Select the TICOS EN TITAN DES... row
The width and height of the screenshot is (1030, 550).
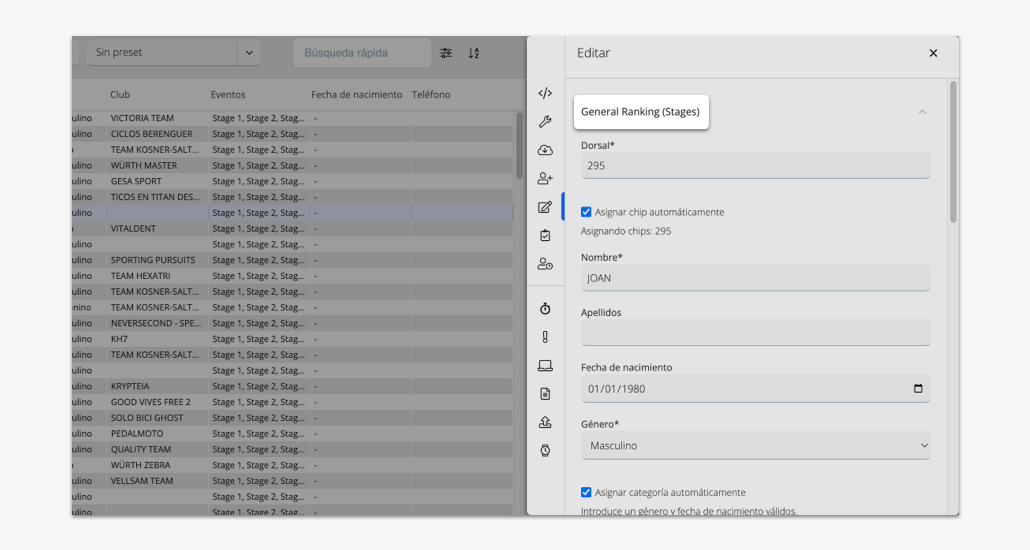coord(292,197)
